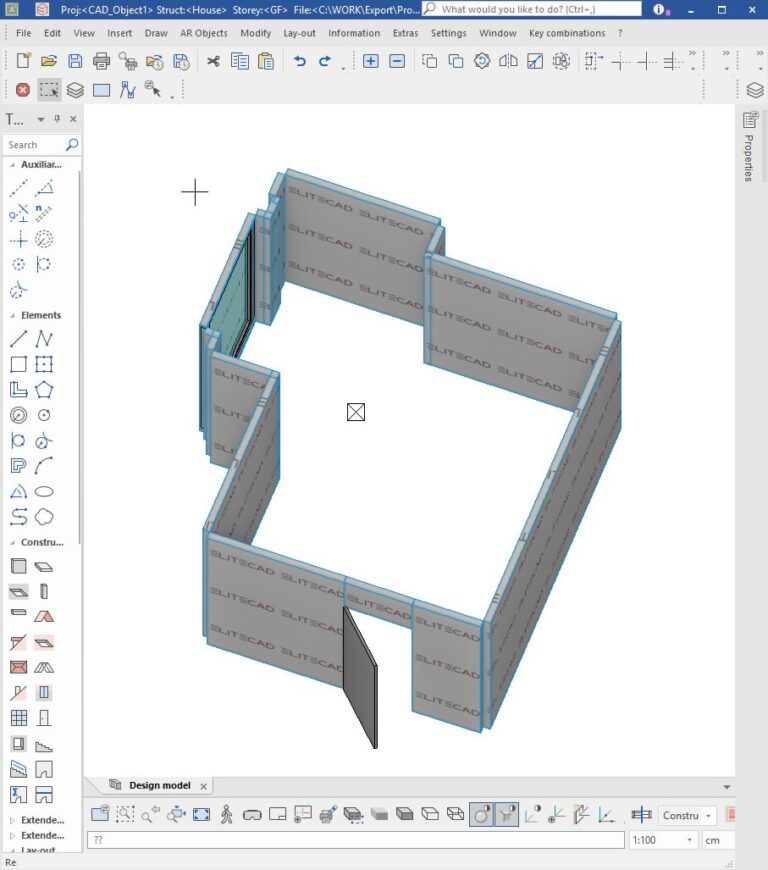Click the Print icon
Viewport: 768px width, 870px height.
[x=102, y=60]
